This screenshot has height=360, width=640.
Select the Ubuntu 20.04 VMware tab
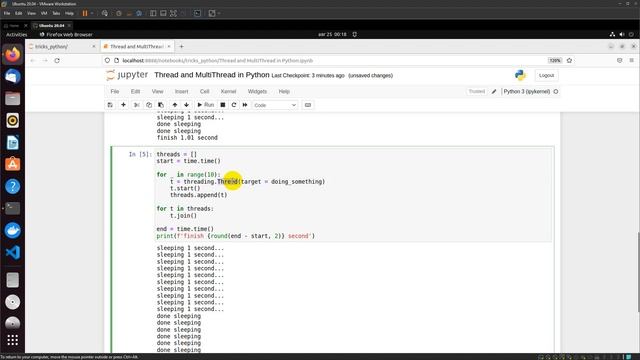[52, 25]
